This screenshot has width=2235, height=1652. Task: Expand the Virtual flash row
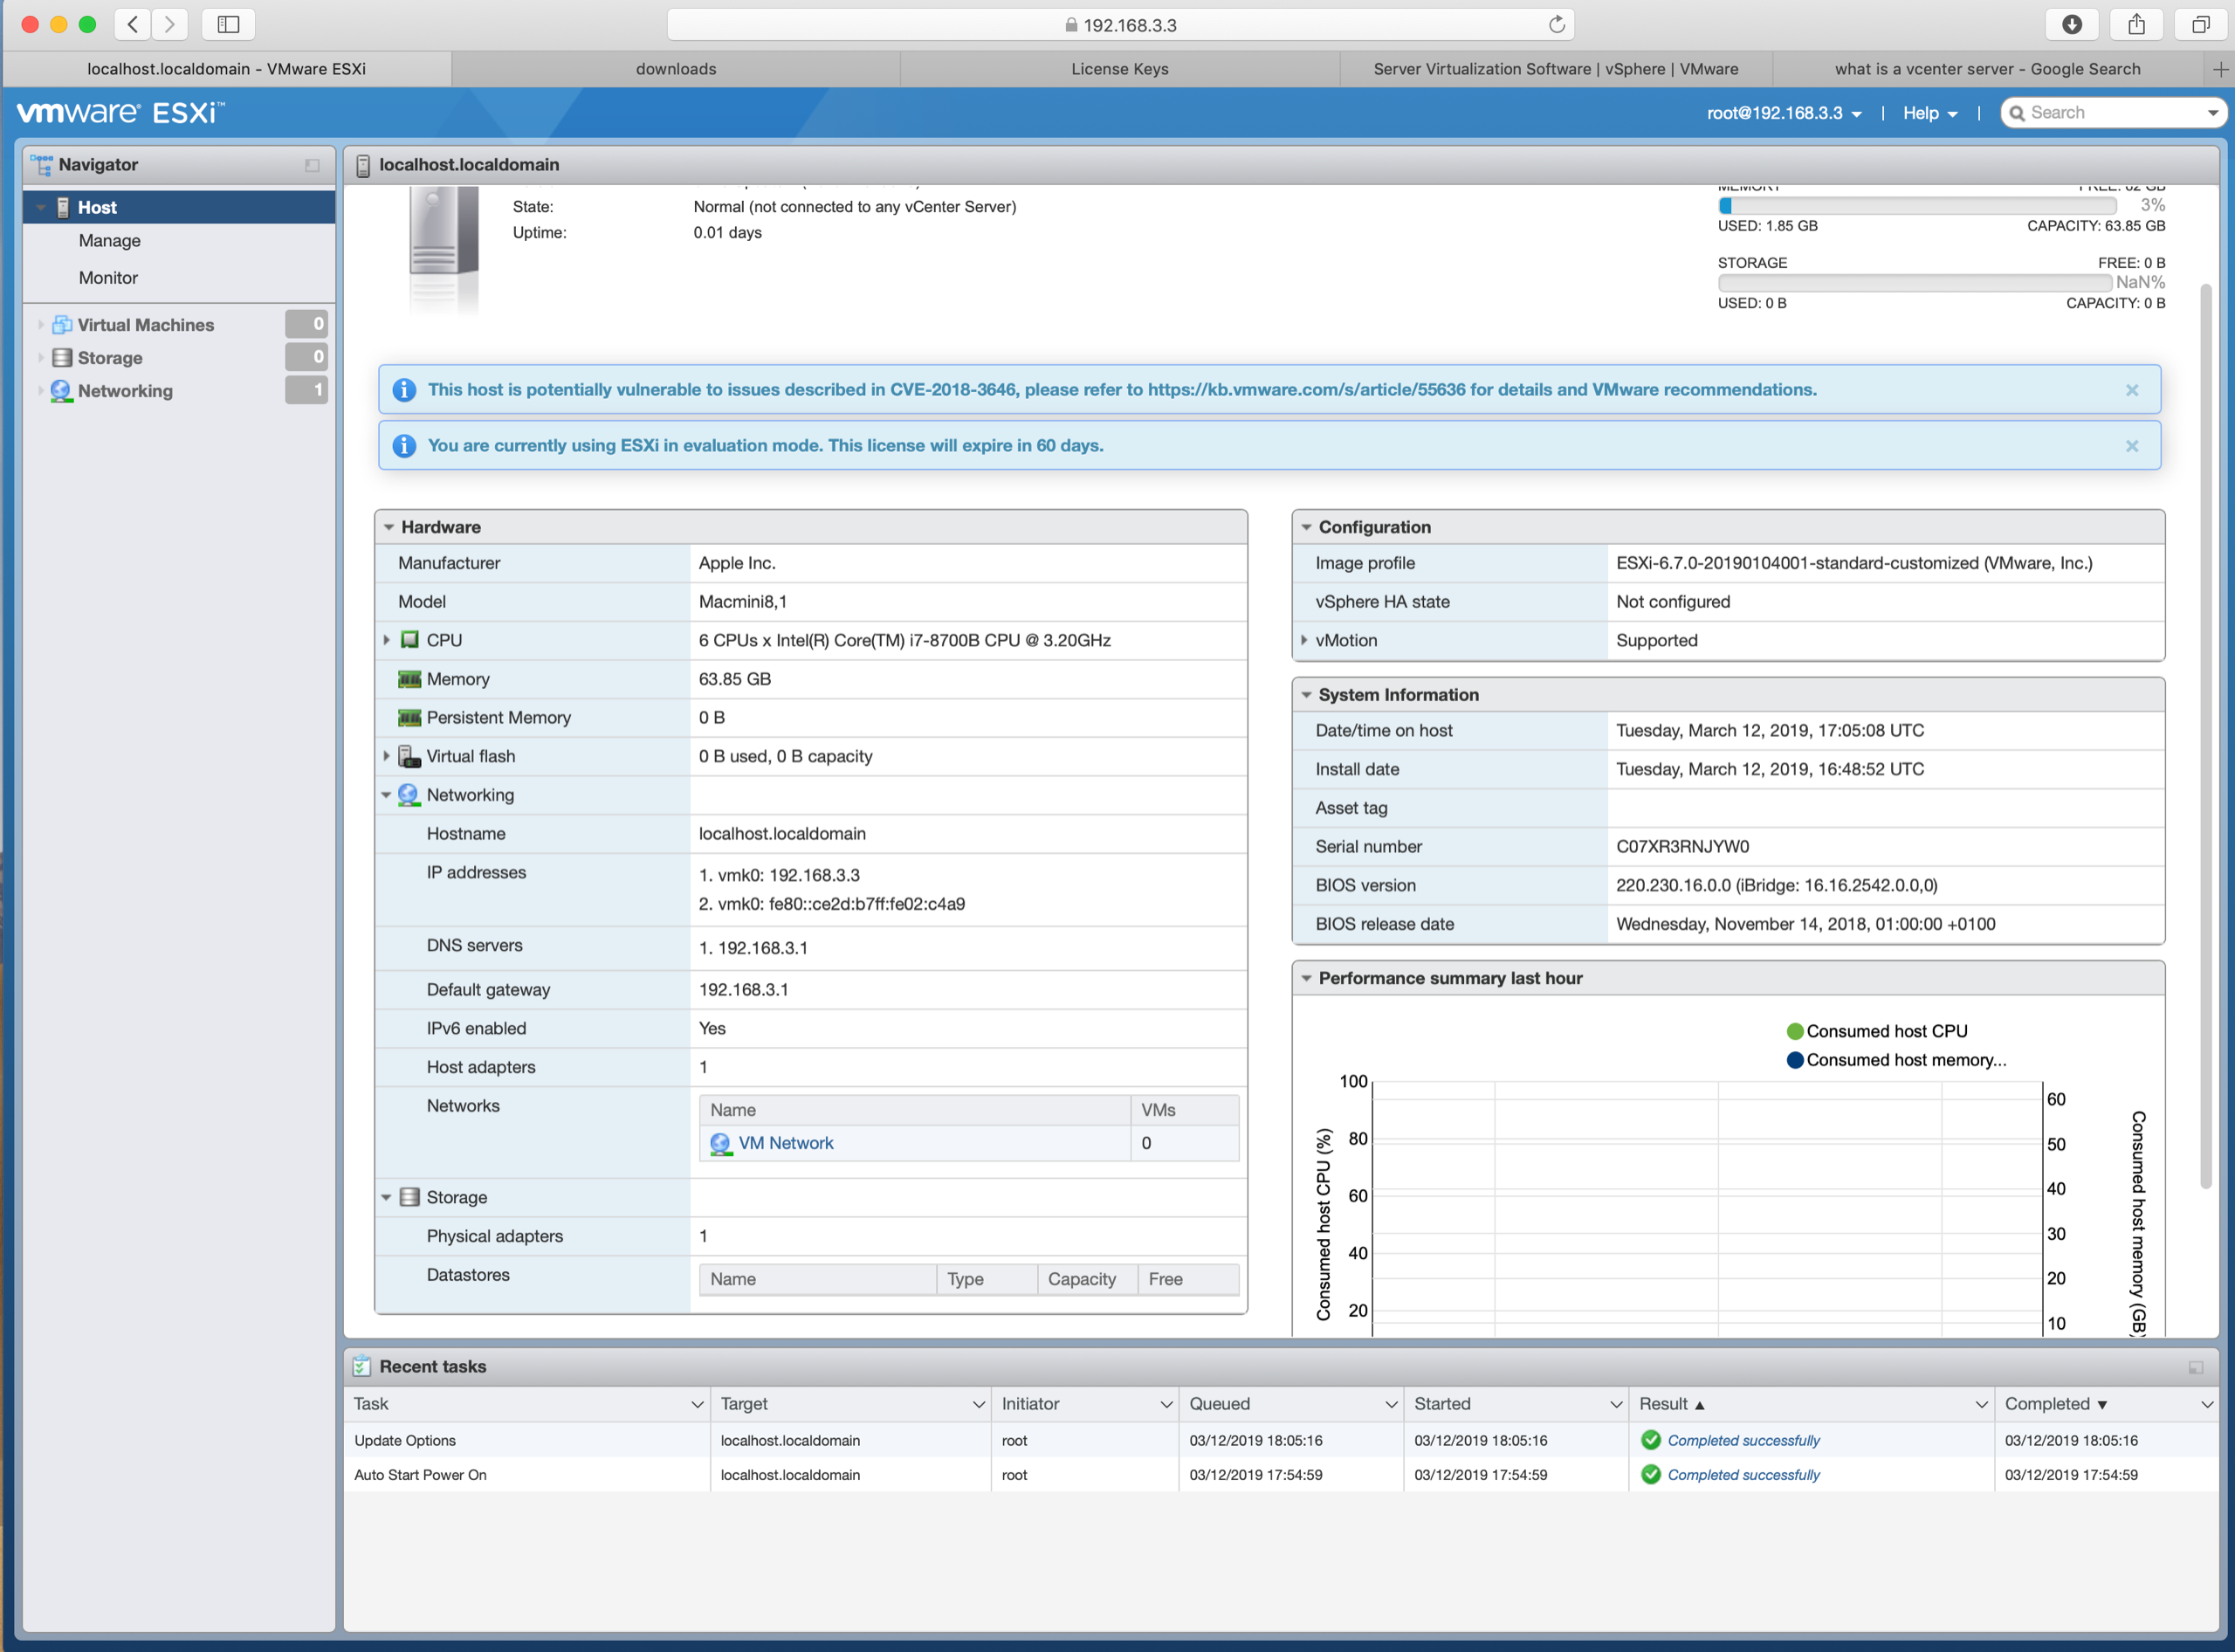[x=387, y=756]
